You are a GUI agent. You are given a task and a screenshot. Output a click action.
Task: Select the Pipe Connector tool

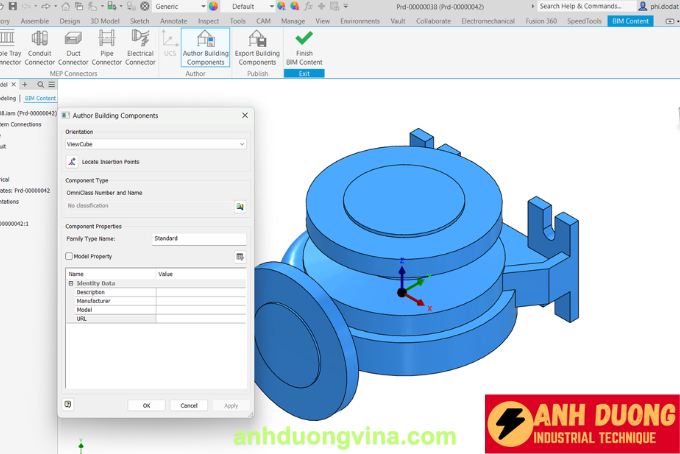coord(107,47)
